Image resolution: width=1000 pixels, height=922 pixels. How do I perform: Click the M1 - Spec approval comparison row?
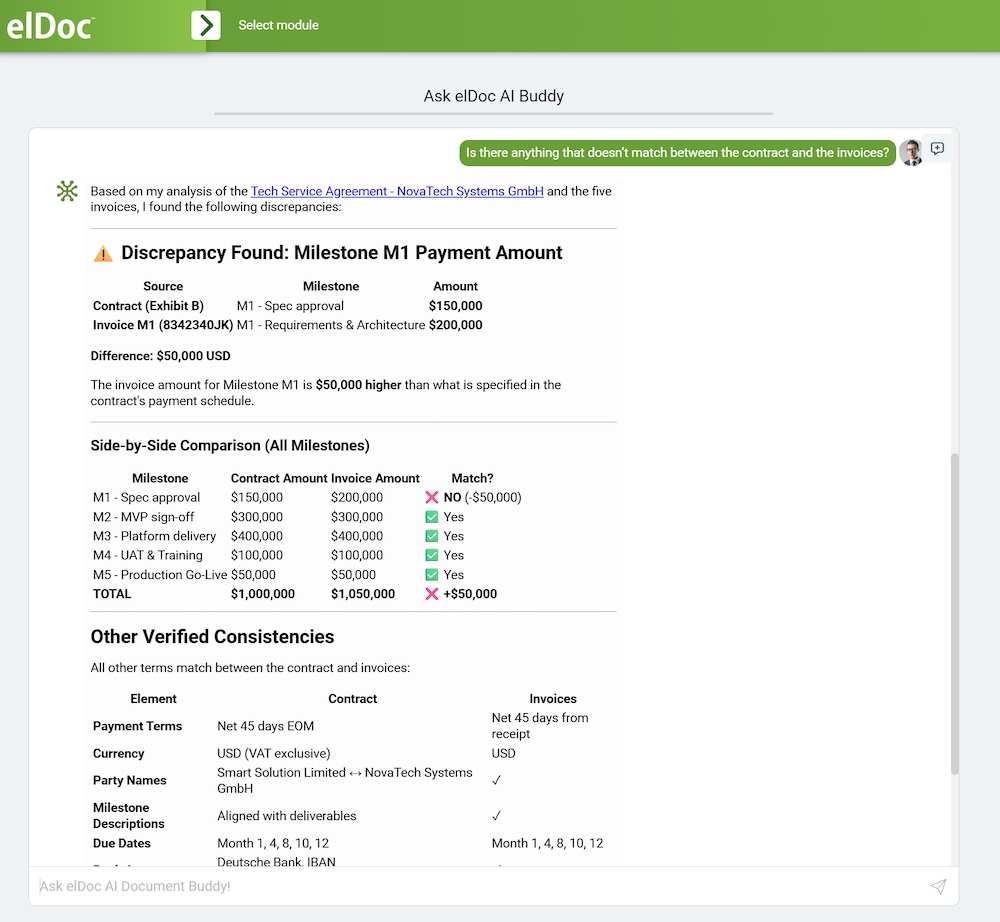tap(307, 497)
